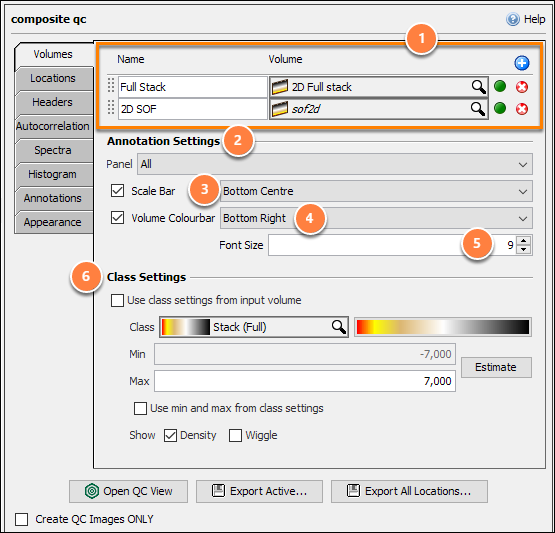Viewport: 555px width, 533px height.
Task: Remove the Full Stack row with red X
Action: (522, 87)
